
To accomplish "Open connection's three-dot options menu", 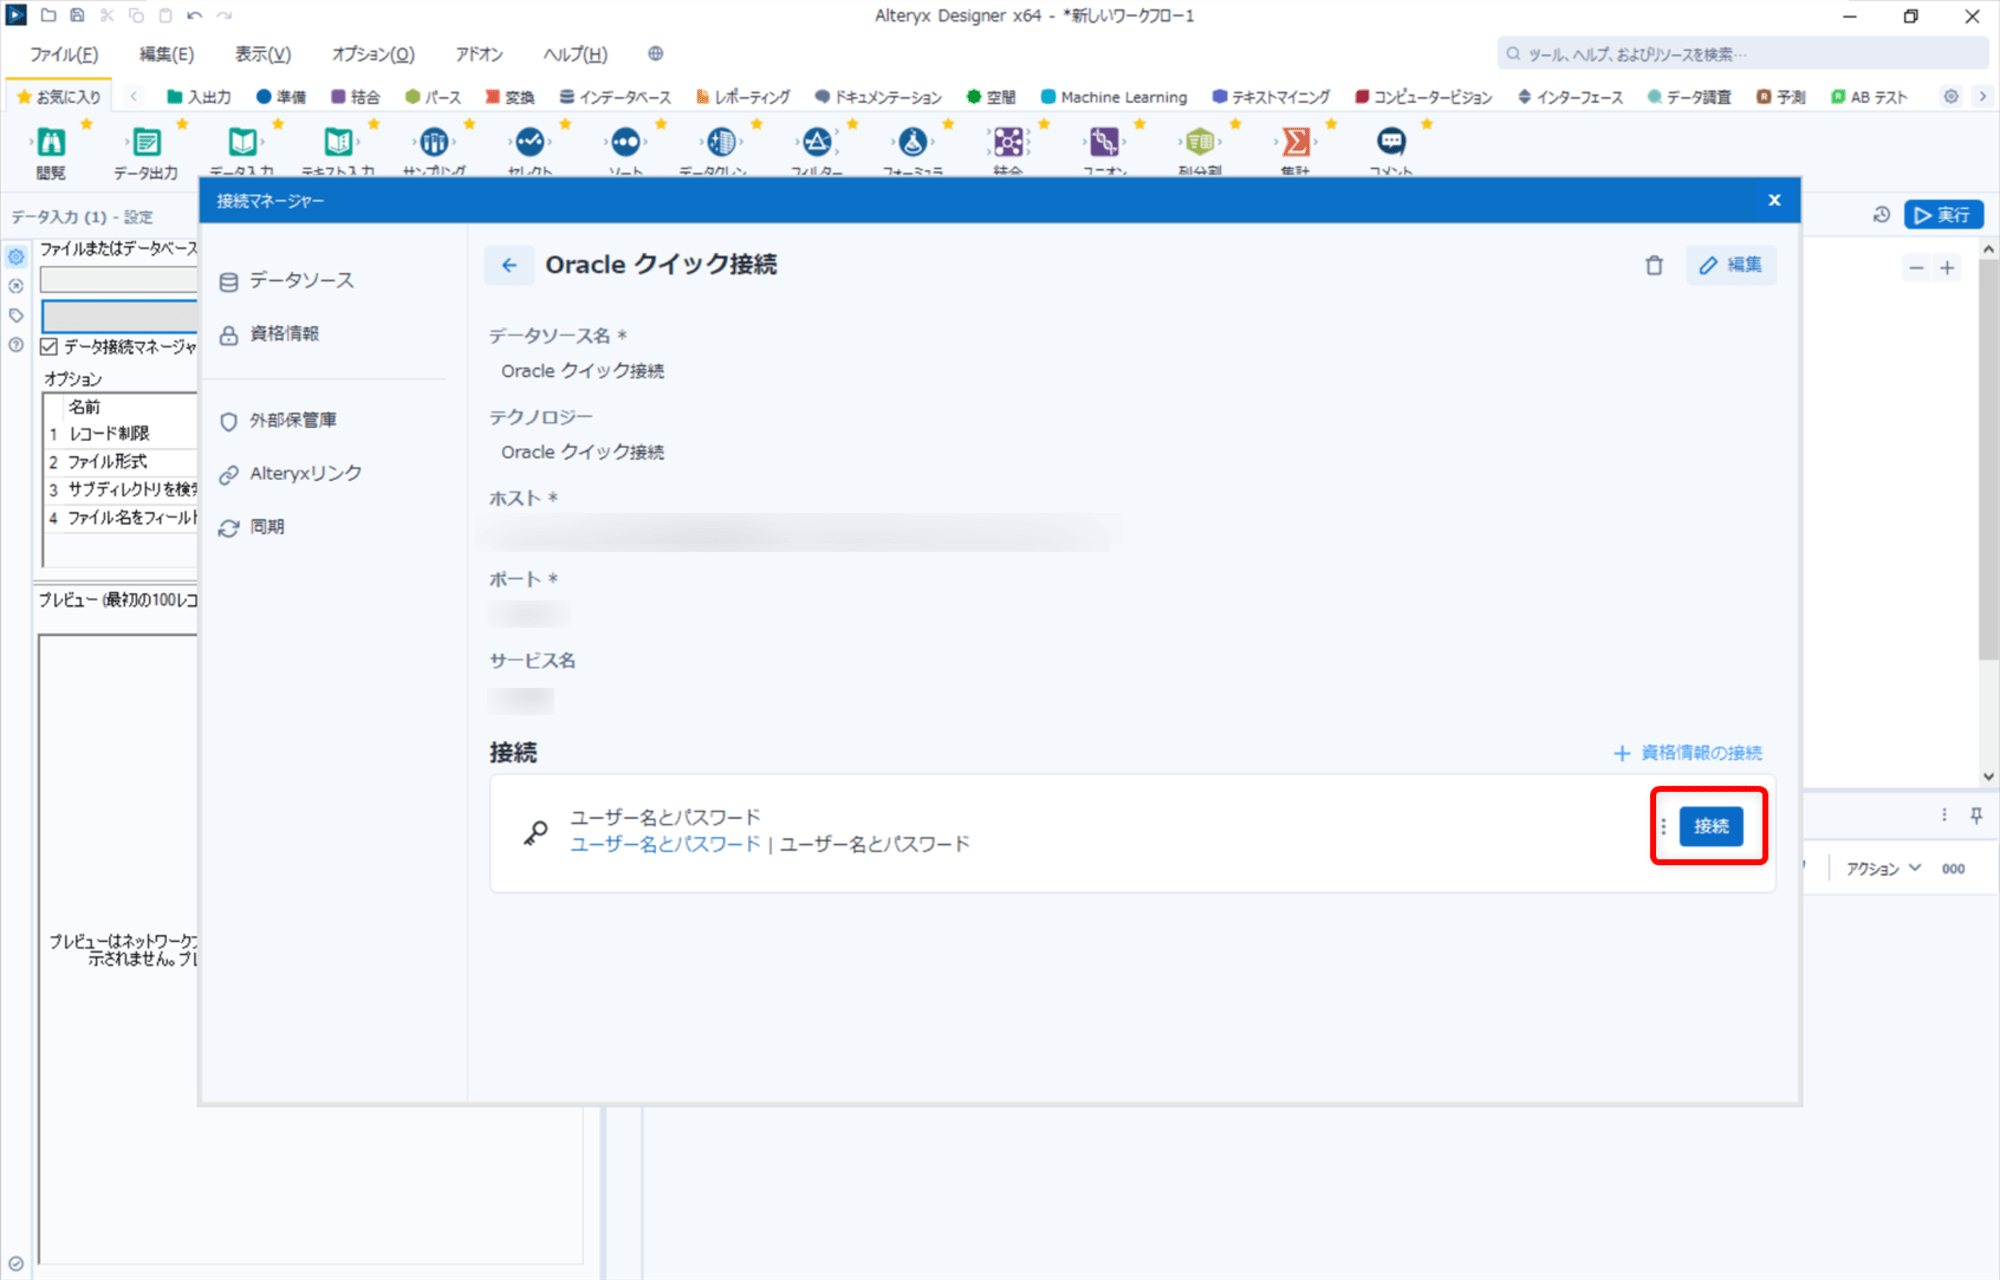I will [x=1663, y=827].
